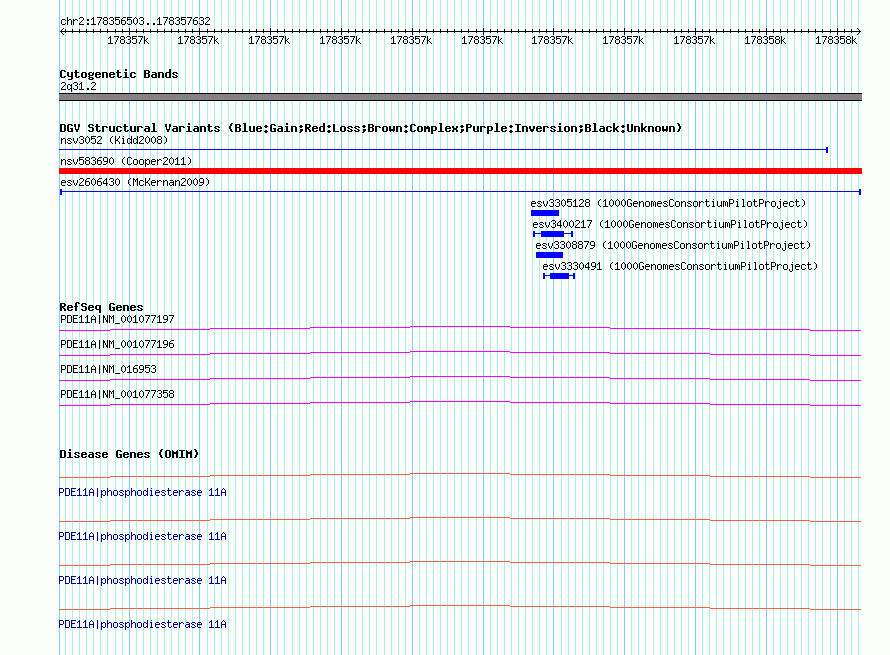This screenshot has width=890, height=655.
Task: Select the PDE11A|NM_001077197 transcript label
Action: pyautogui.click(x=117, y=320)
